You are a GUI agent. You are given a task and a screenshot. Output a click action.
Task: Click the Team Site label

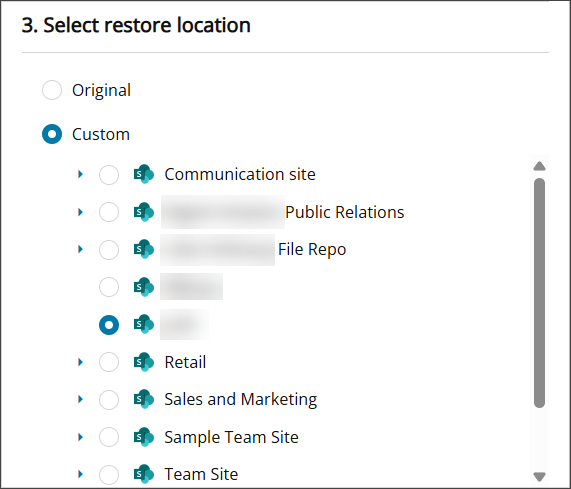[201, 474]
